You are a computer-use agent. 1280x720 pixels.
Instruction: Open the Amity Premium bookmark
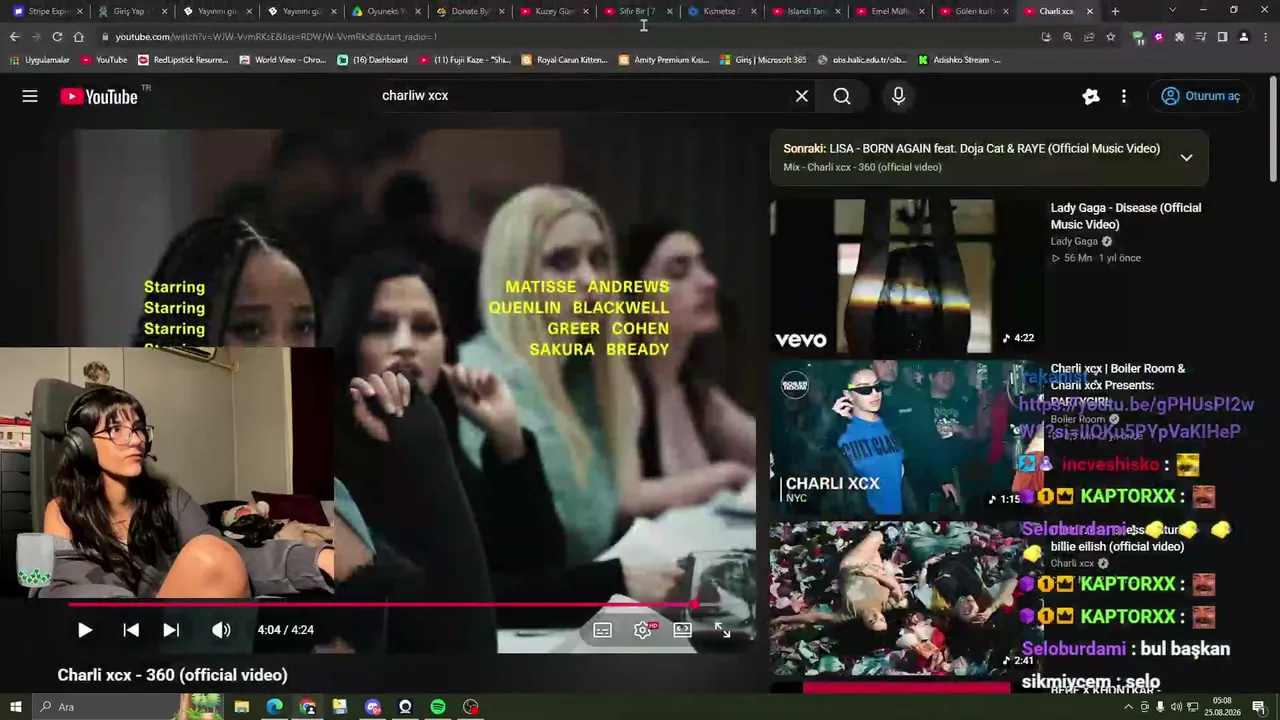(664, 60)
